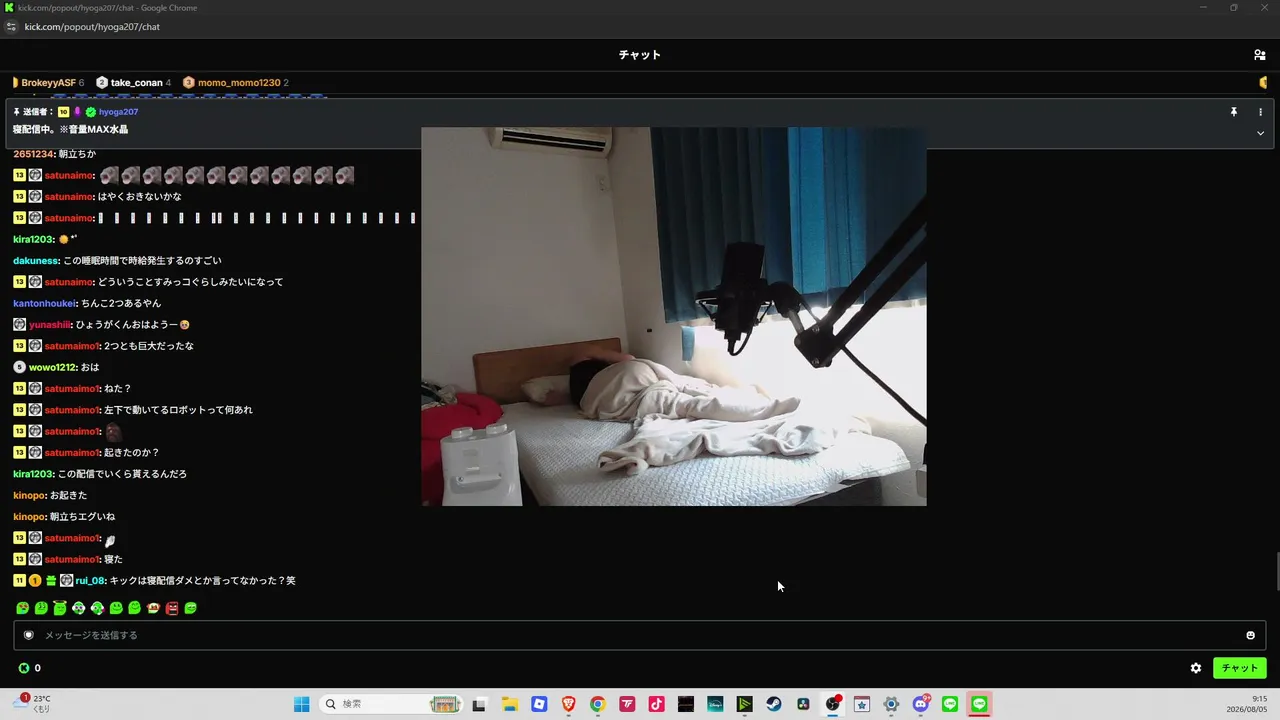Insert the brown monkey face emote
The image size is (1280, 720).
pyautogui.click(x=153, y=608)
